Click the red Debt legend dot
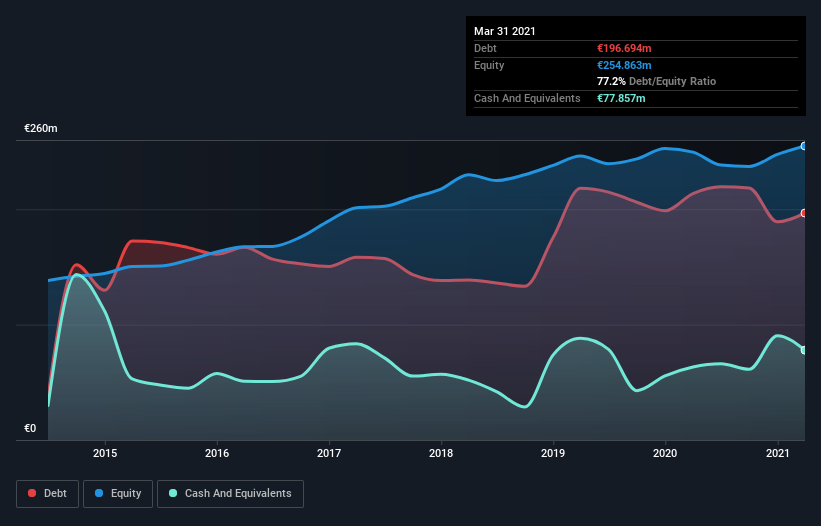 [32, 493]
